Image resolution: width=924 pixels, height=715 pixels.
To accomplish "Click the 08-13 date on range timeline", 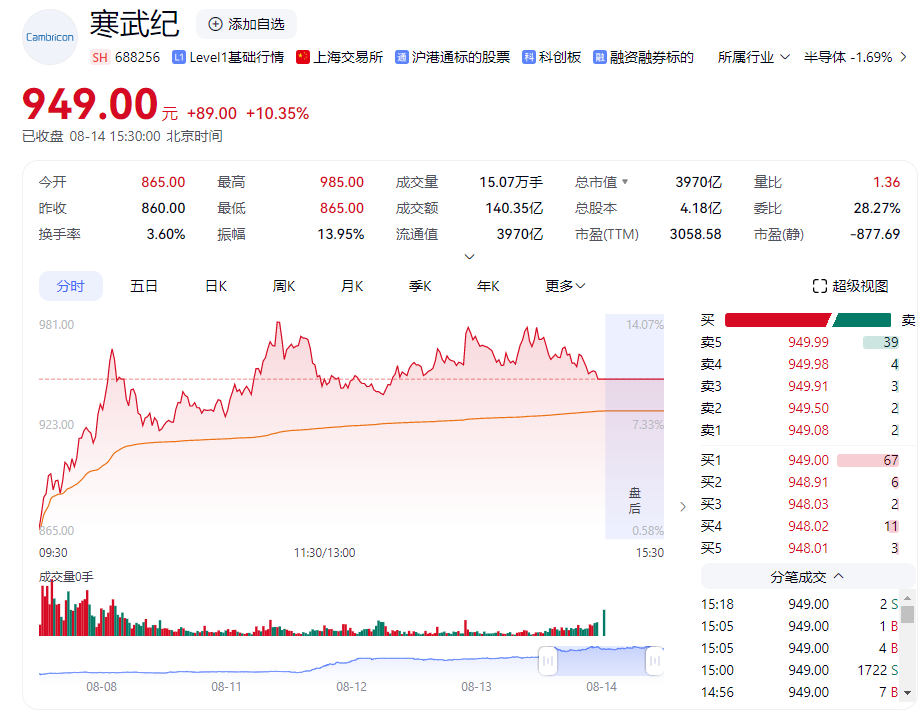I will click(476, 687).
